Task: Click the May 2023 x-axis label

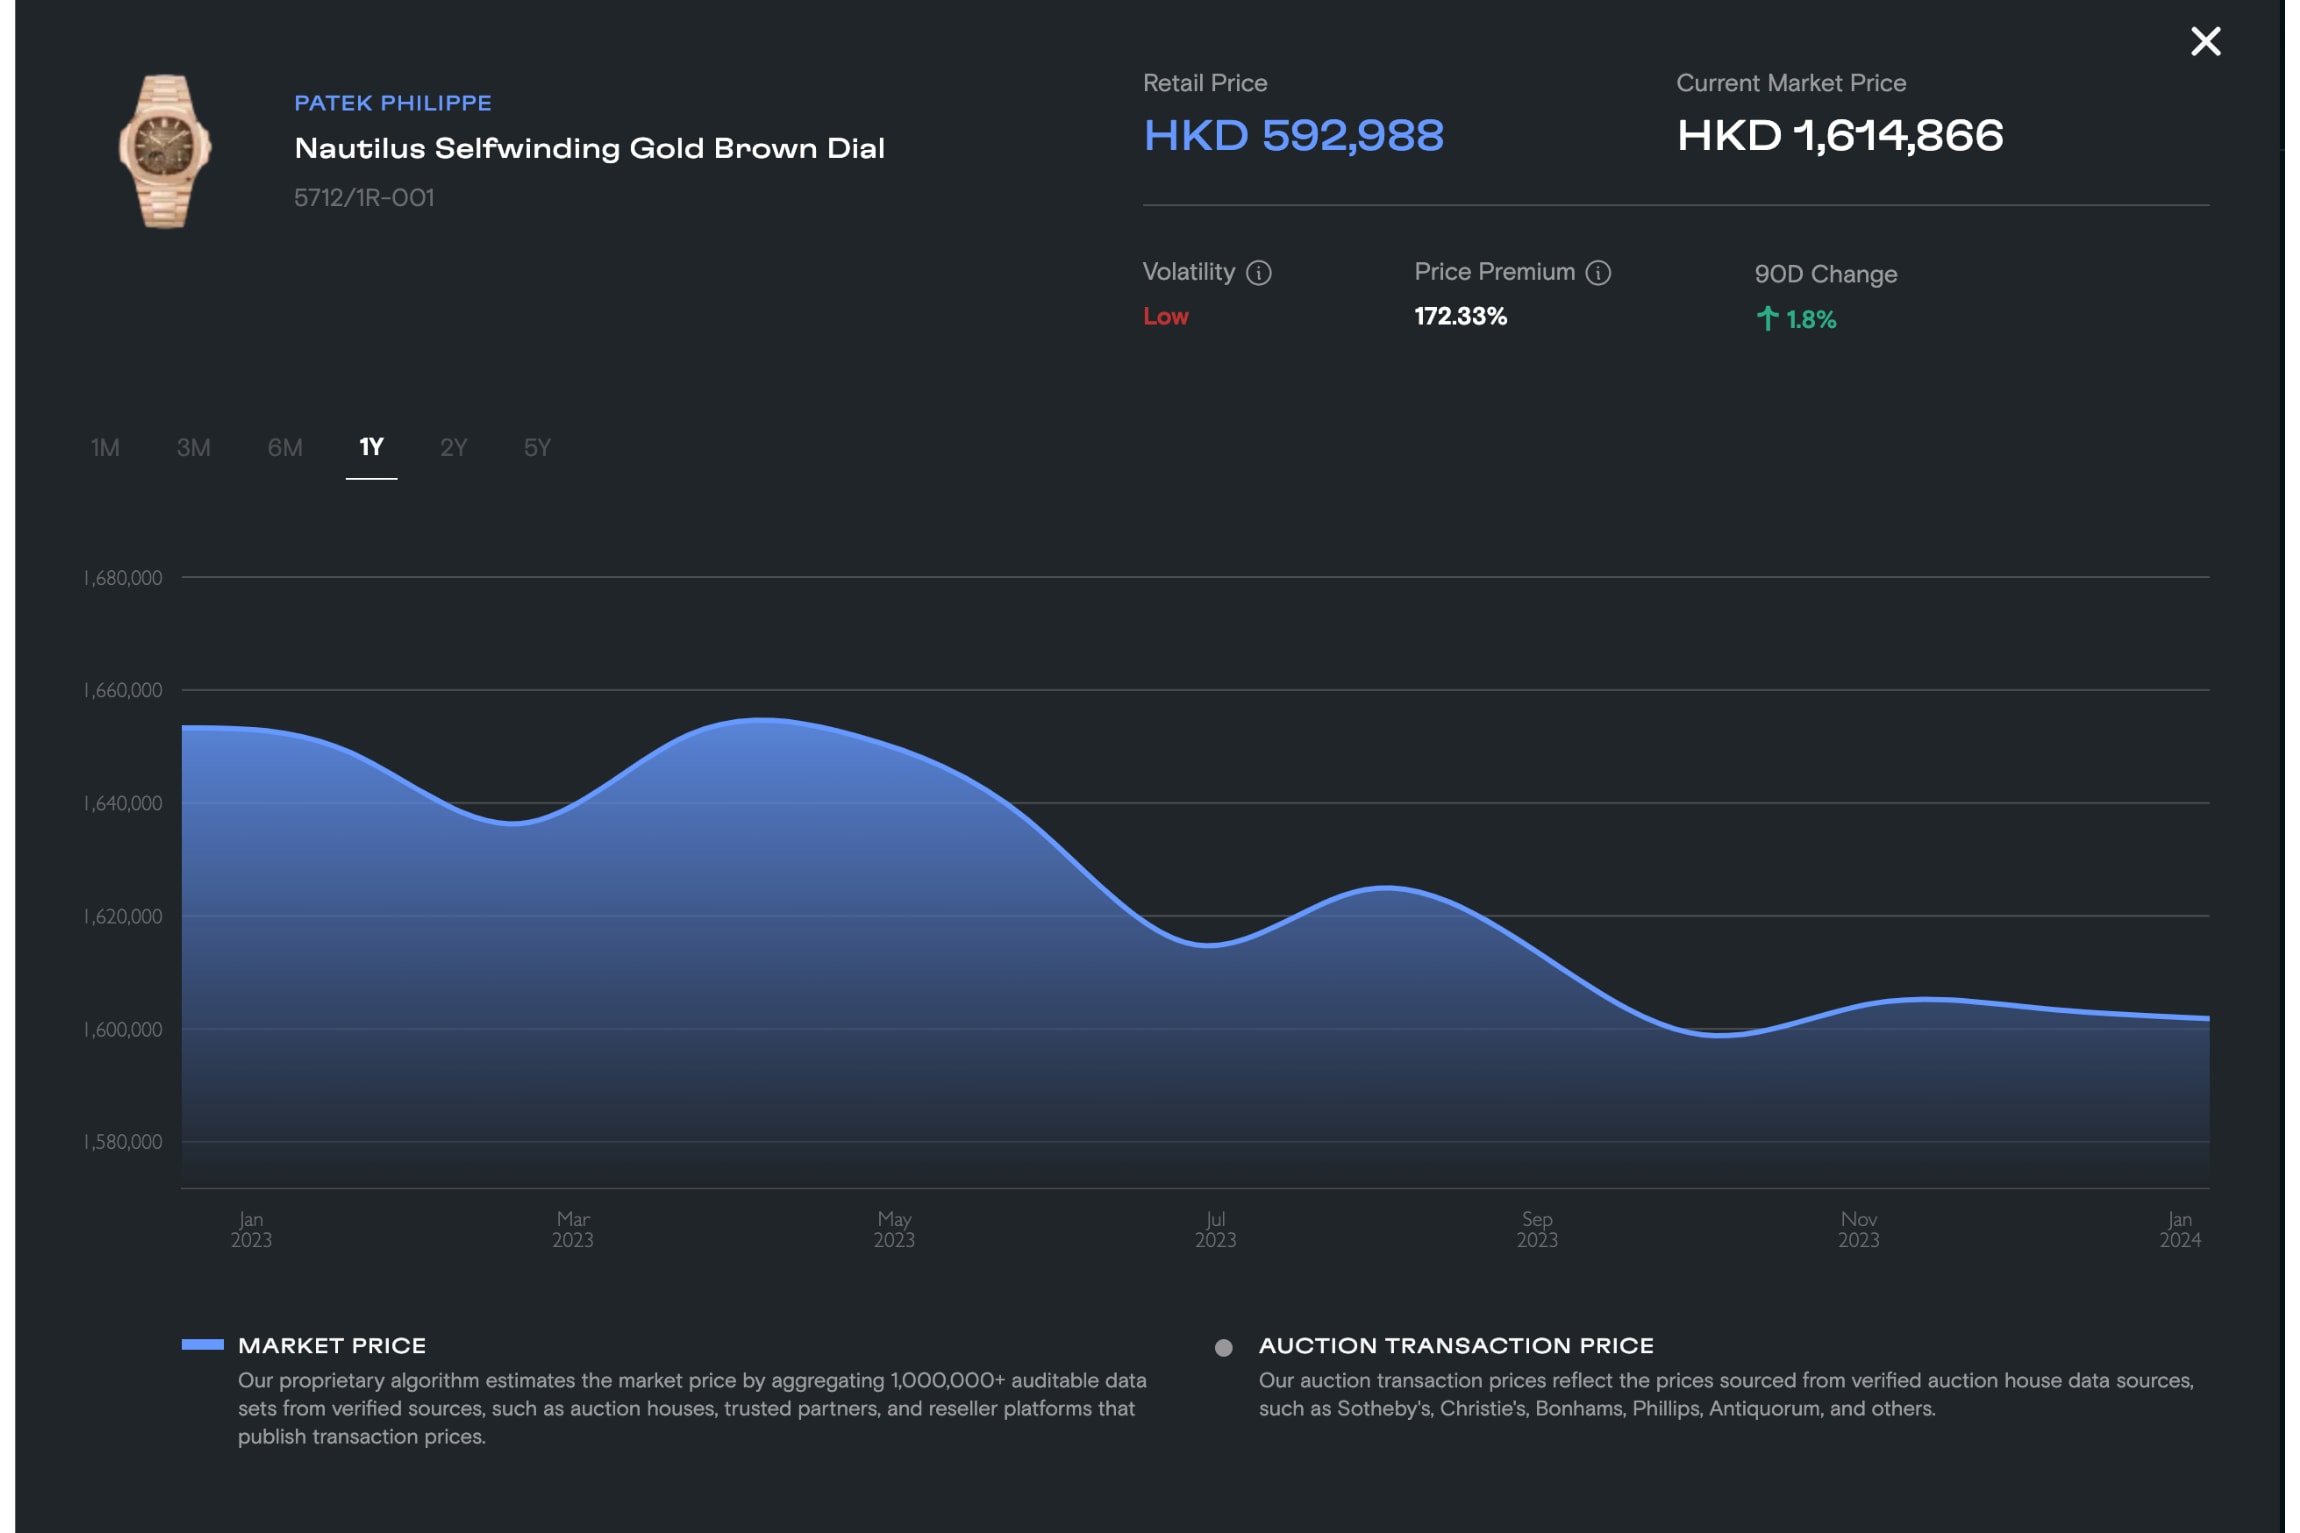Action: coord(894,1230)
